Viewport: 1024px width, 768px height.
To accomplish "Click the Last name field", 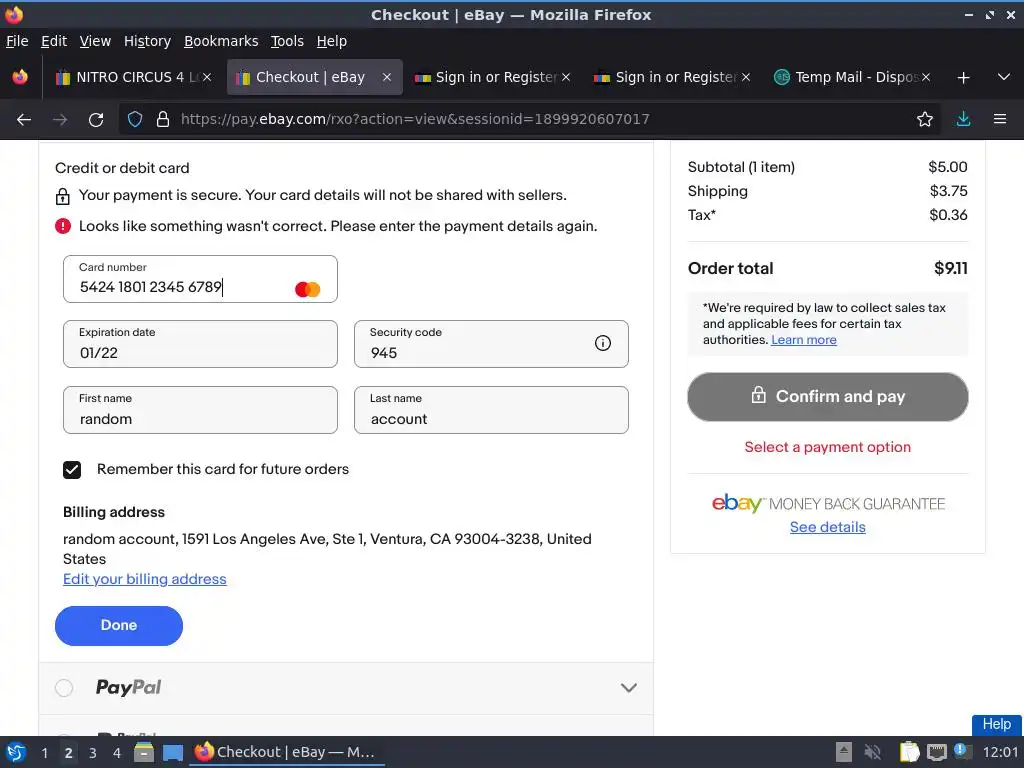I will (491, 410).
